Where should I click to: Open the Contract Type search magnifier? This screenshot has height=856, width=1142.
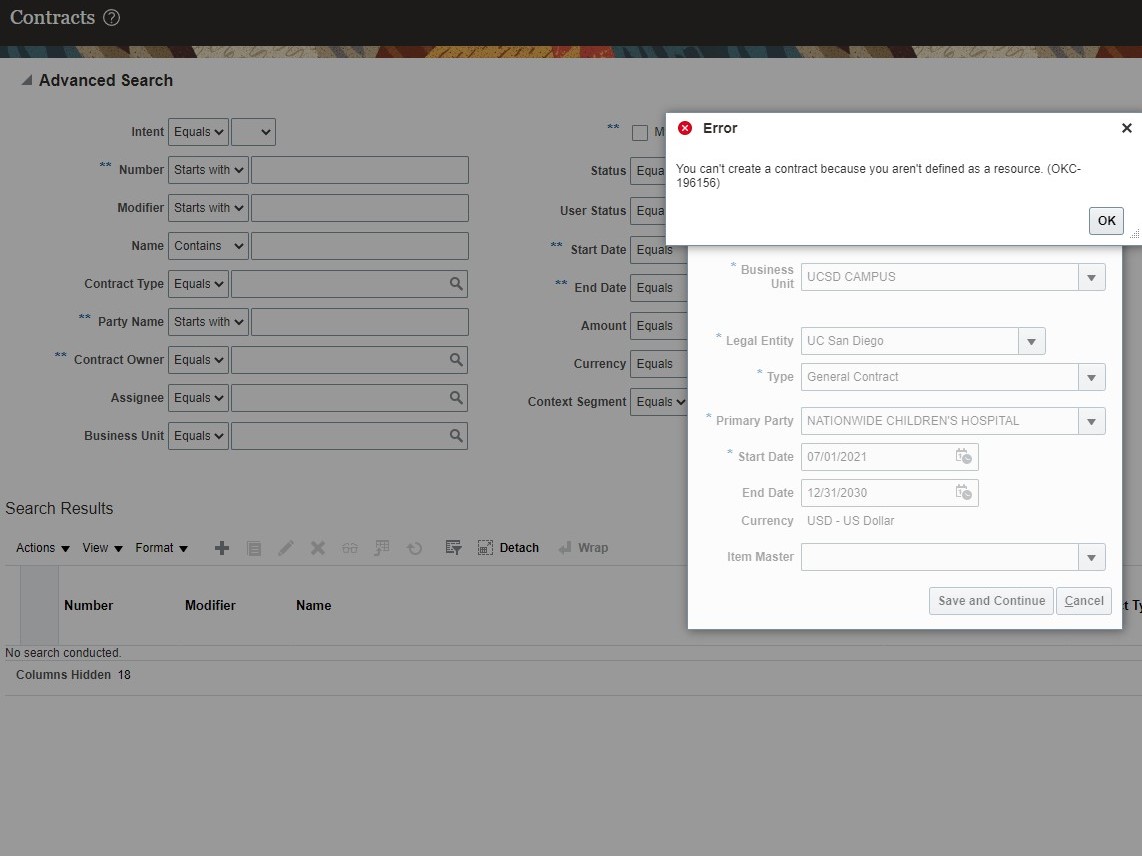[x=456, y=283]
